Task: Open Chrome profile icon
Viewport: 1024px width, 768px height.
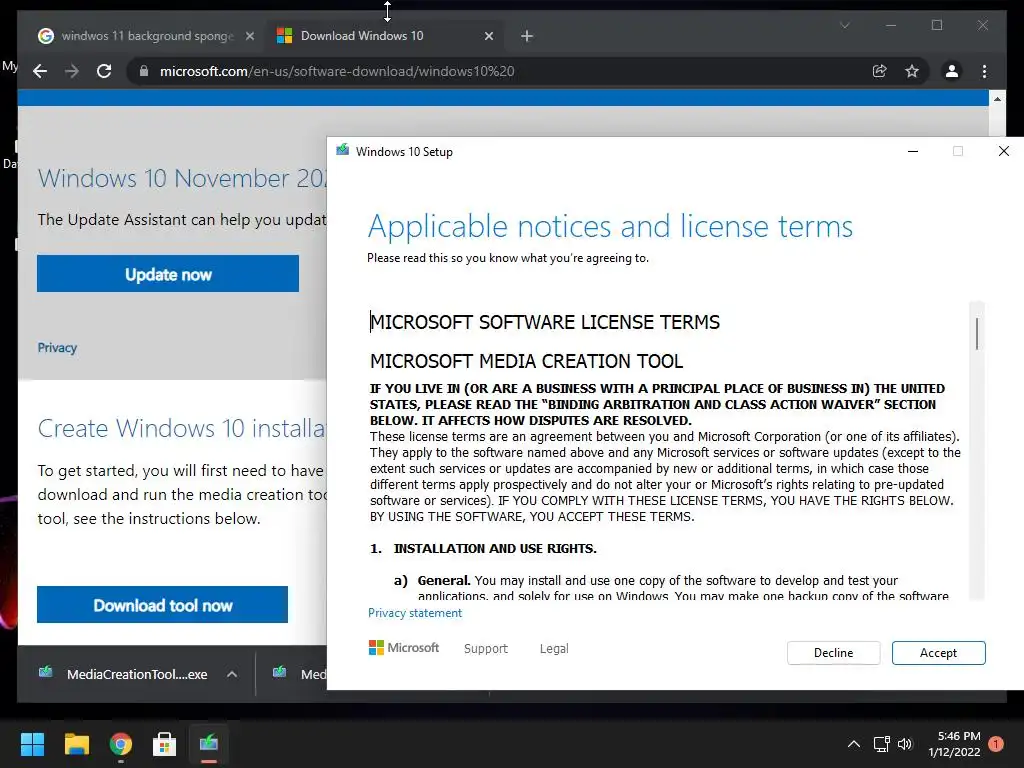Action: click(952, 71)
